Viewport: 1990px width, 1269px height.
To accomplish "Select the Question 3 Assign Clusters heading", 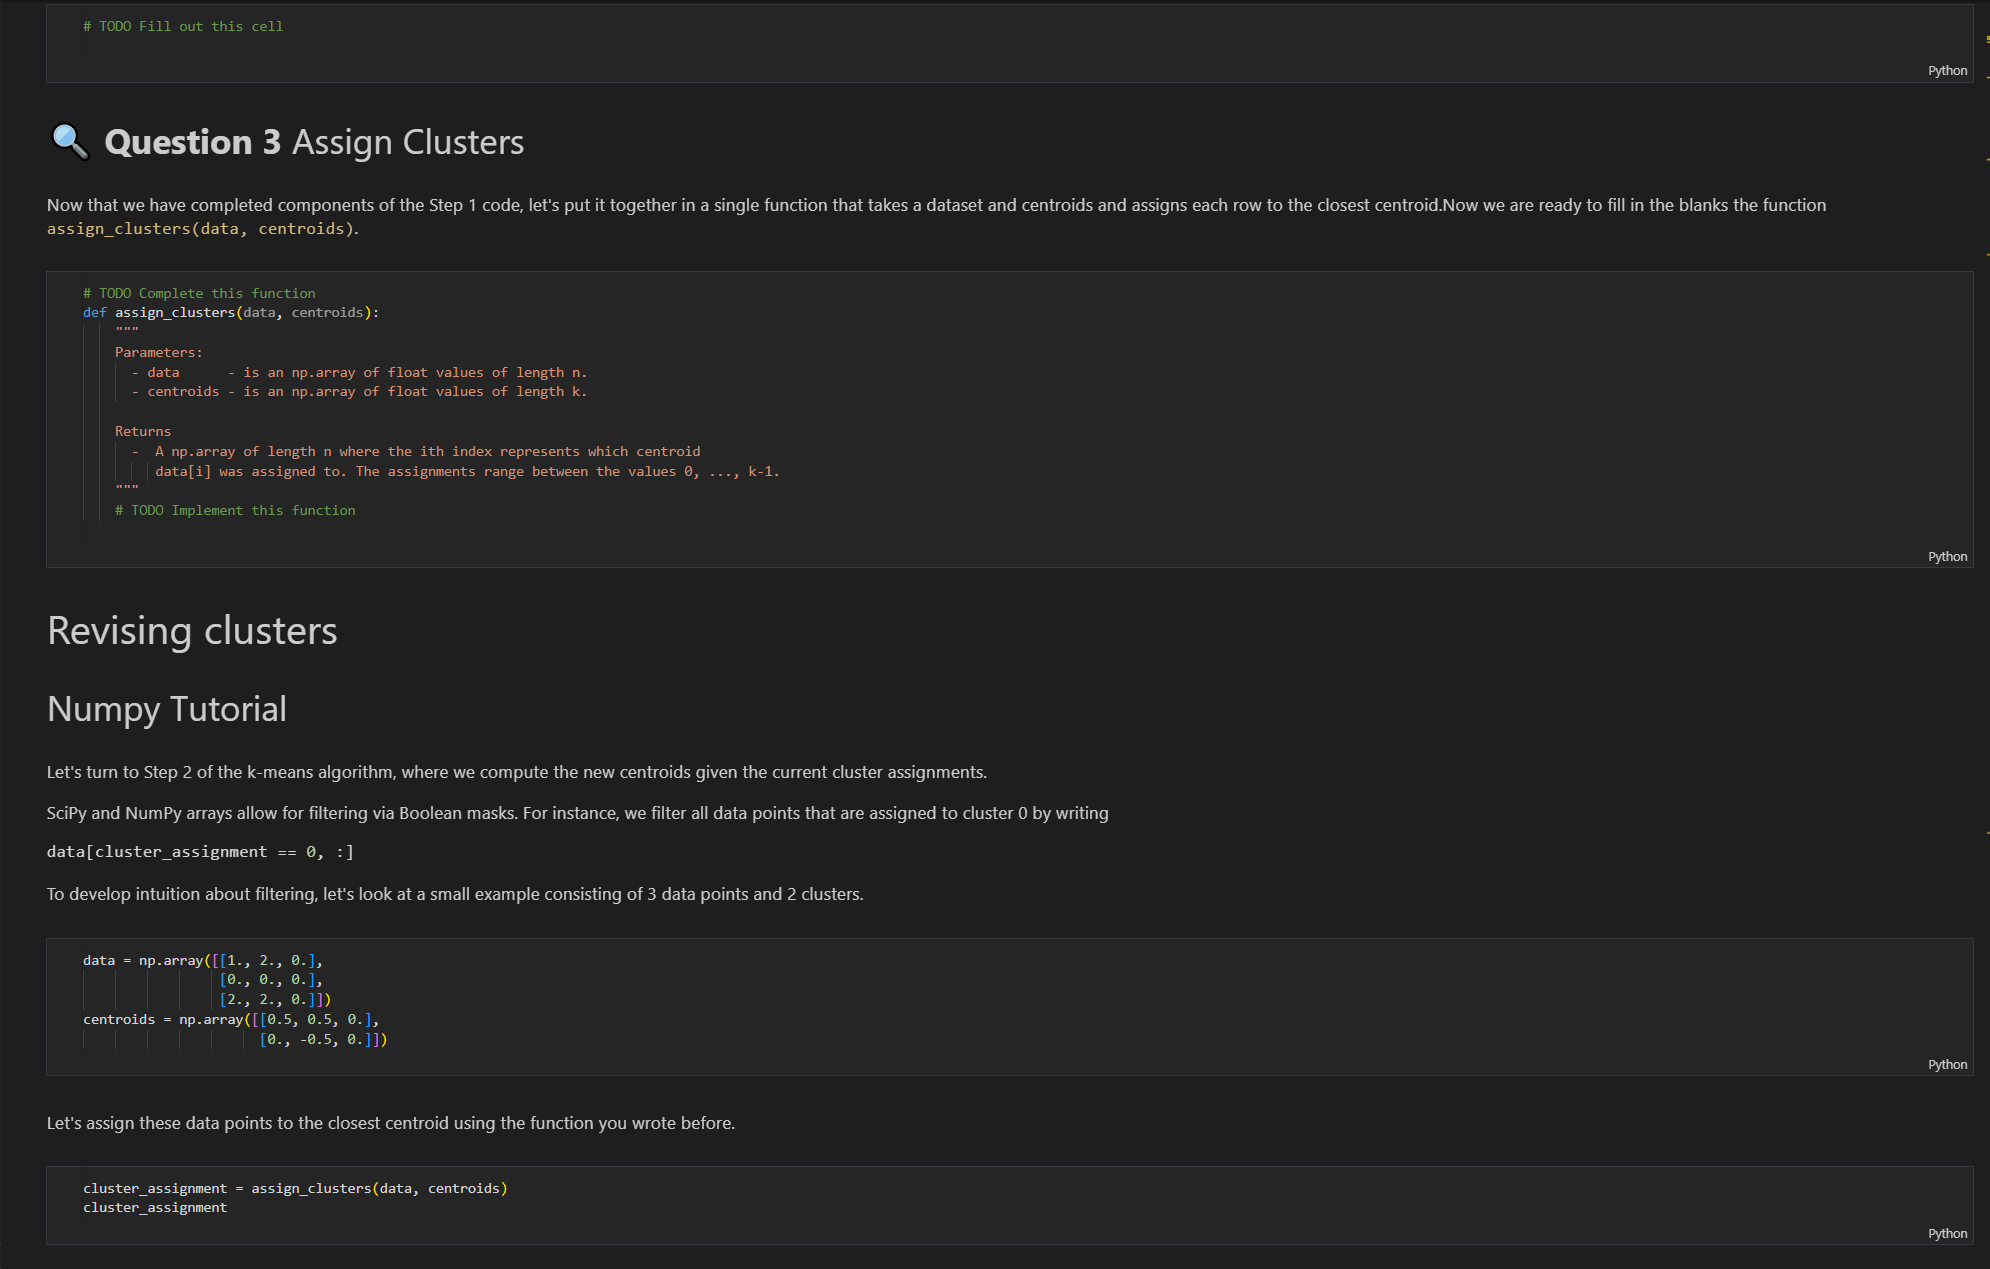I will [x=314, y=142].
